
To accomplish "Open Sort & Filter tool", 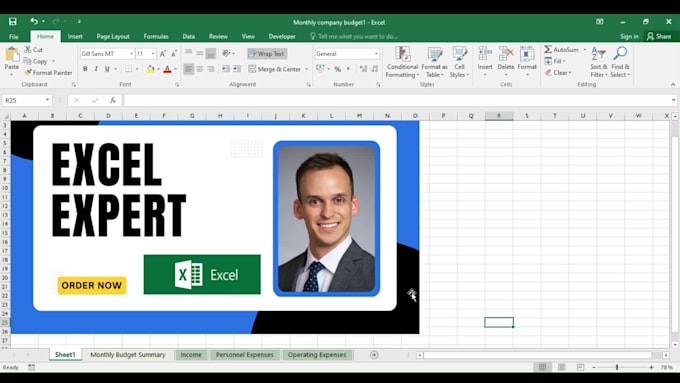I will point(598,62).
